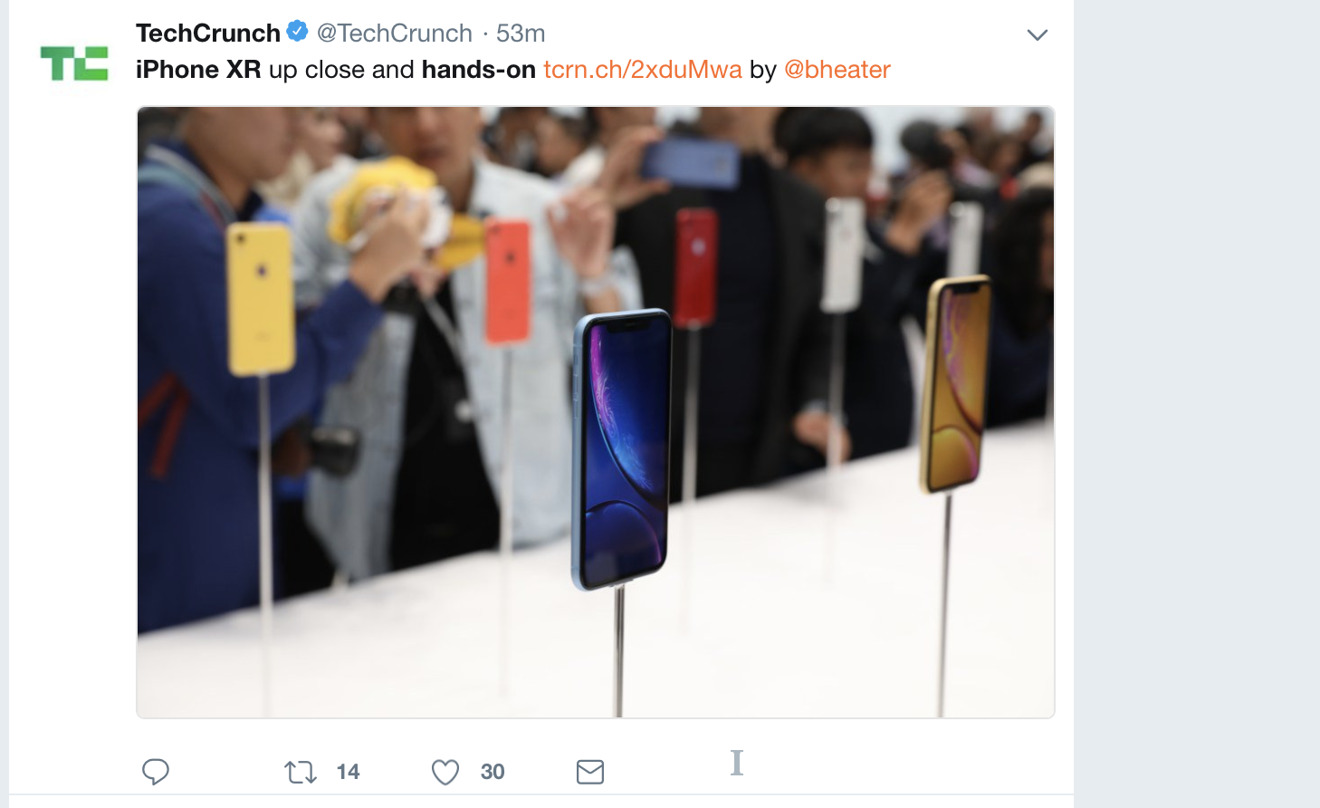Share tweet via the envelope message icon
This screenshot has height=808, width=1320.
point(590,772)
